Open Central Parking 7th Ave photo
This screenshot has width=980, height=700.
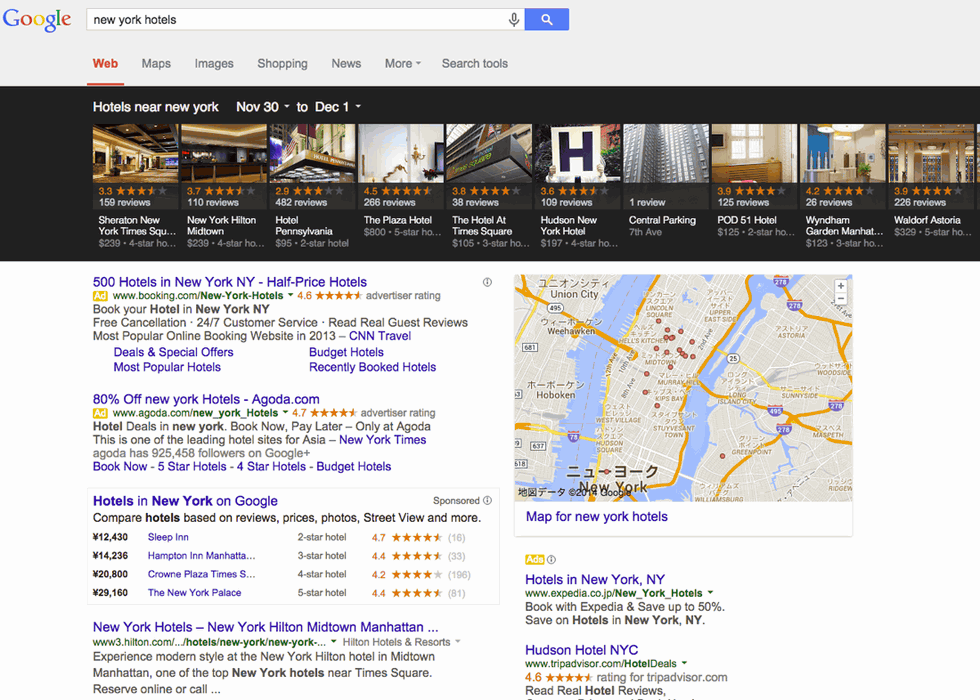pos(666,153)
